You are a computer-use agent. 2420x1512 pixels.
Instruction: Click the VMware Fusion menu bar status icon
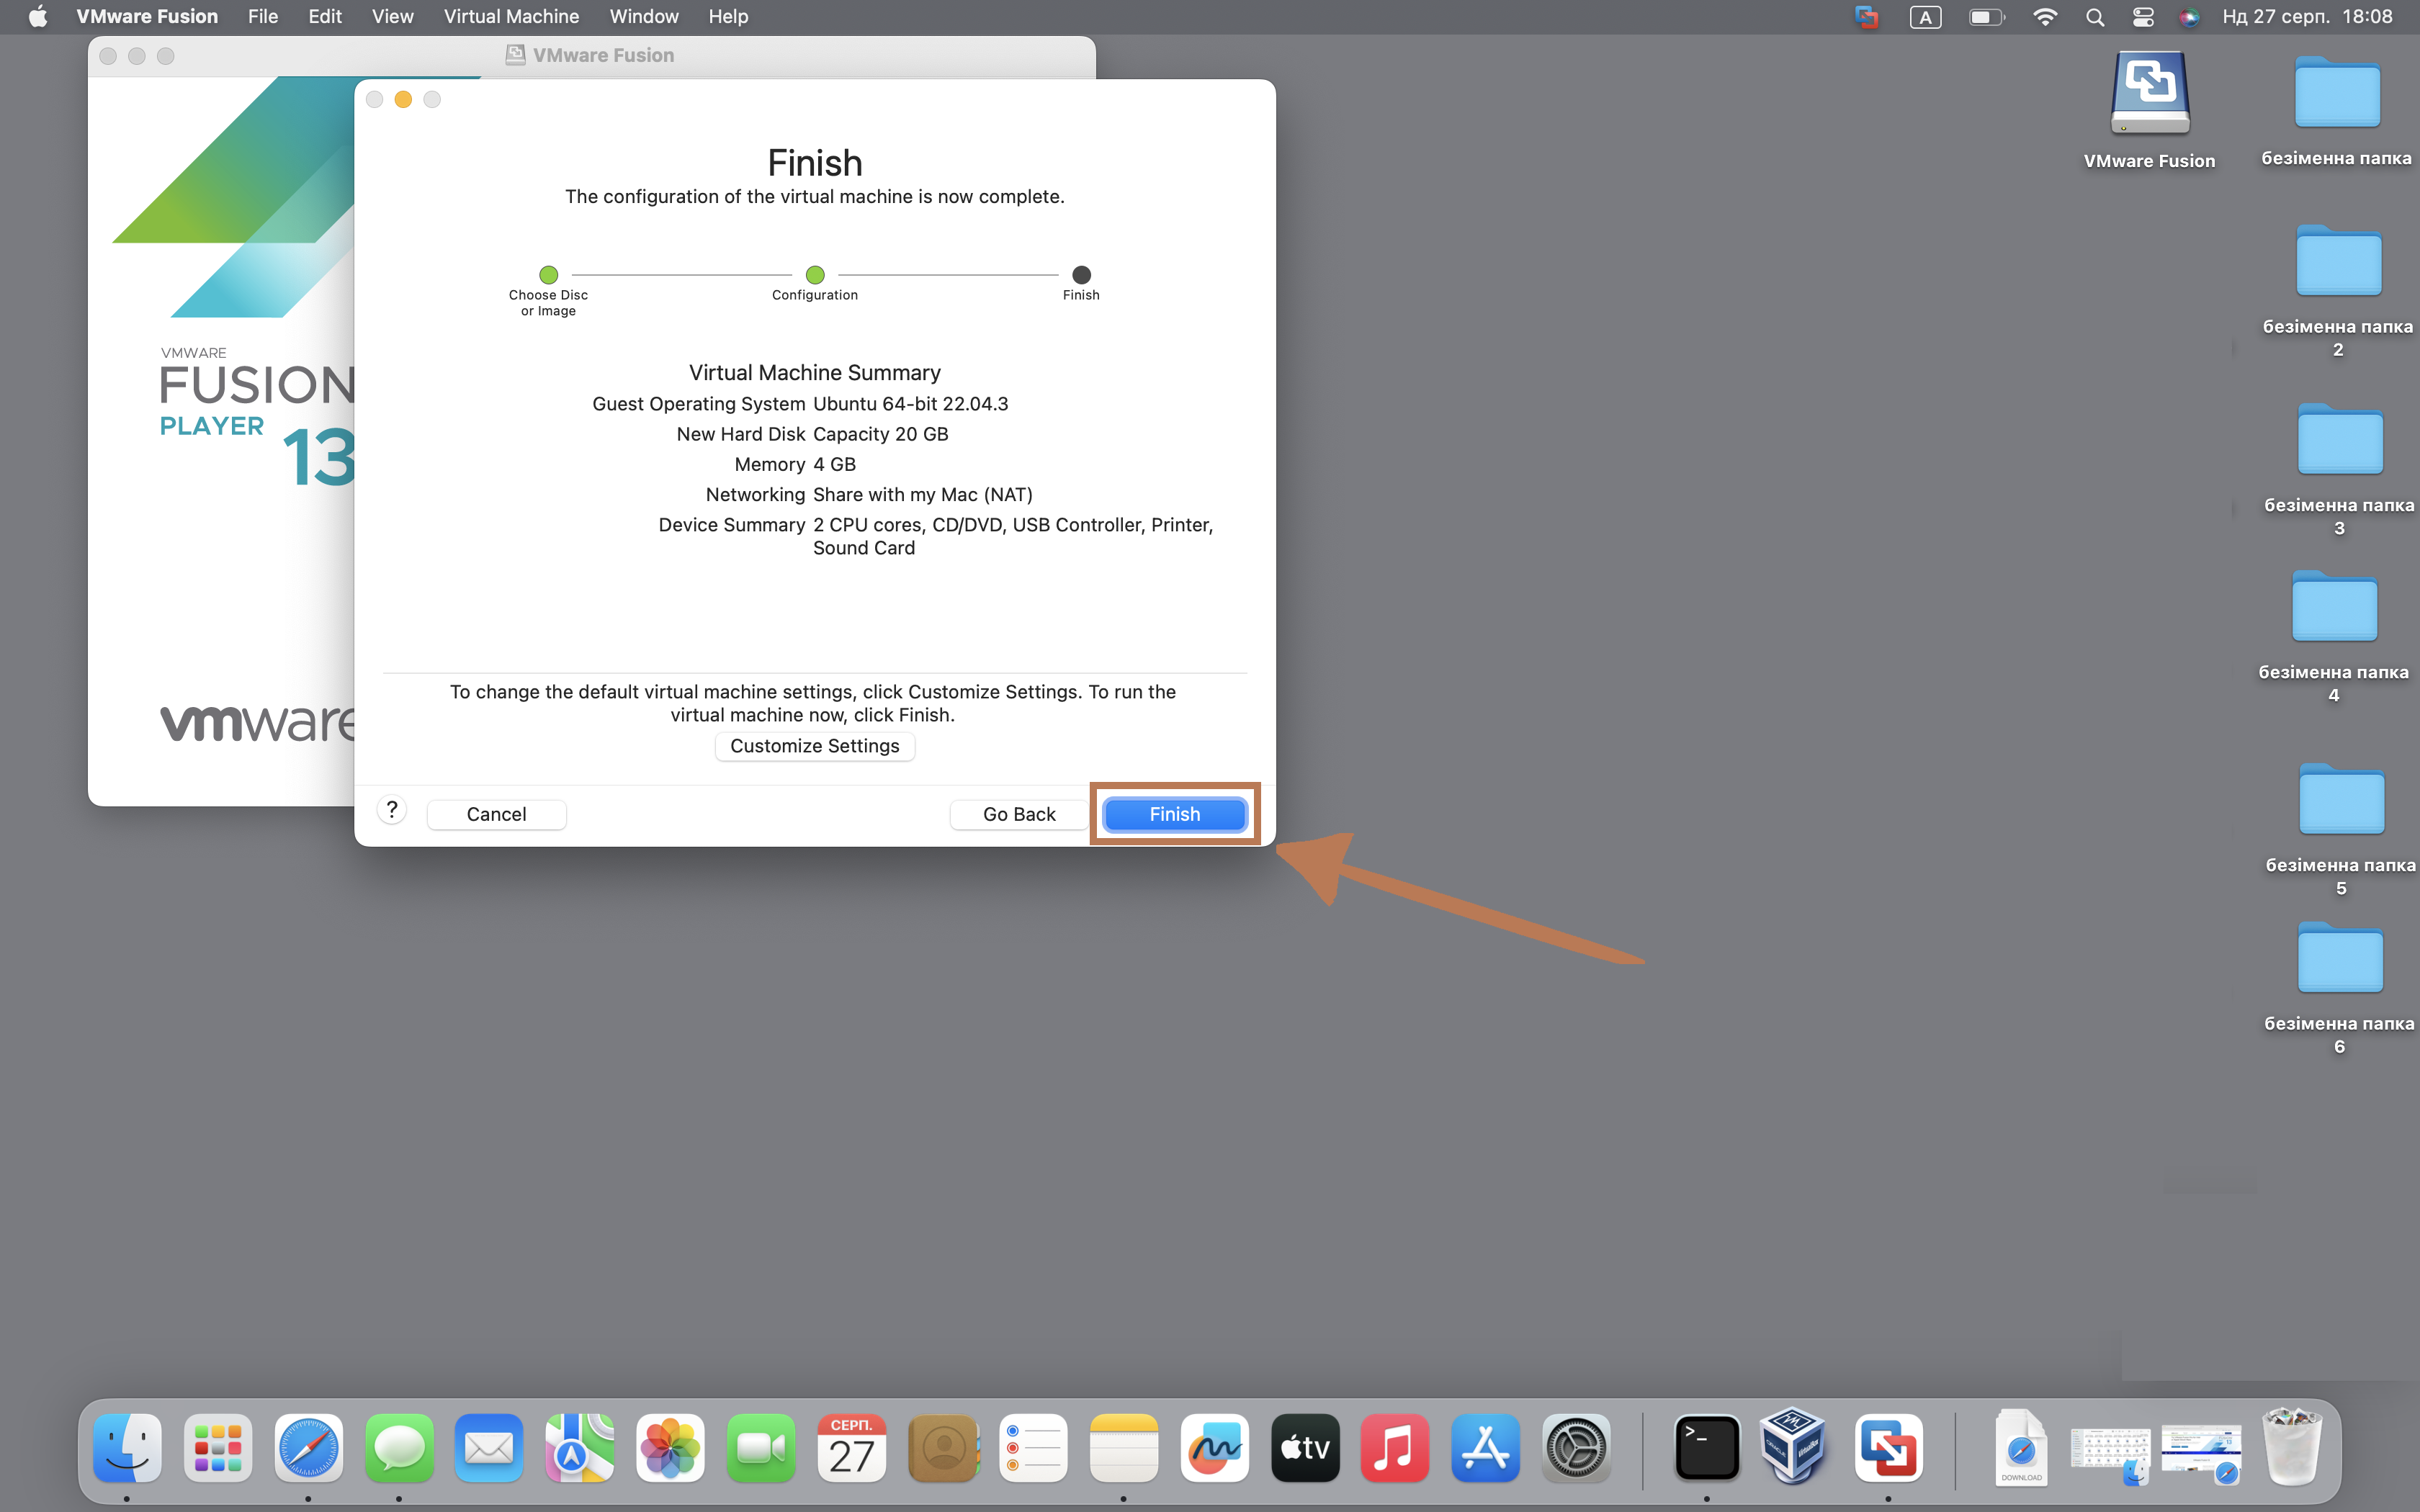(x=1866, y=16)
